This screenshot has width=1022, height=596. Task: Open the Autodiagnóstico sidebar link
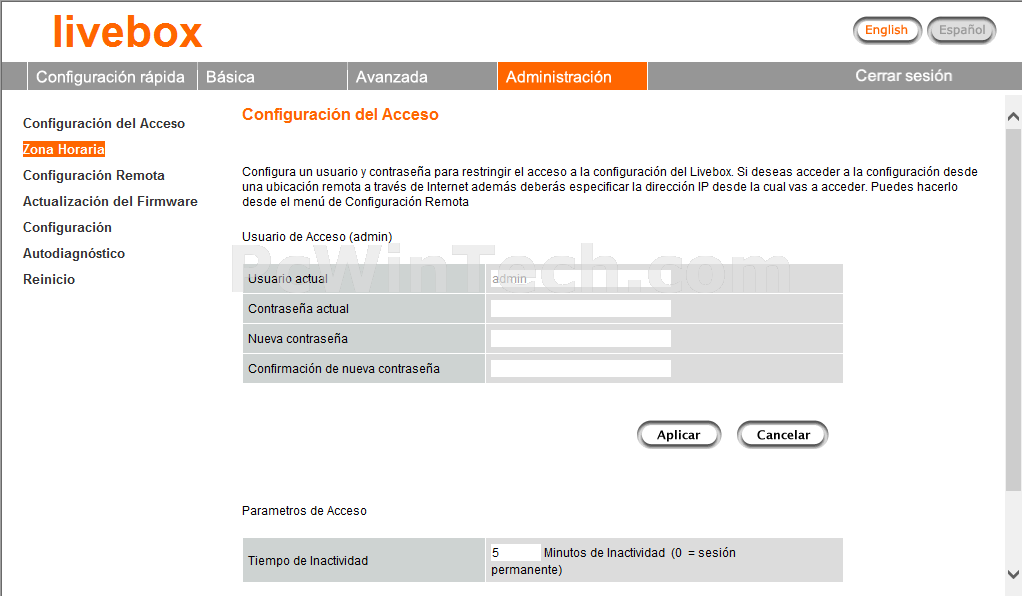click(x=74, y=254)
